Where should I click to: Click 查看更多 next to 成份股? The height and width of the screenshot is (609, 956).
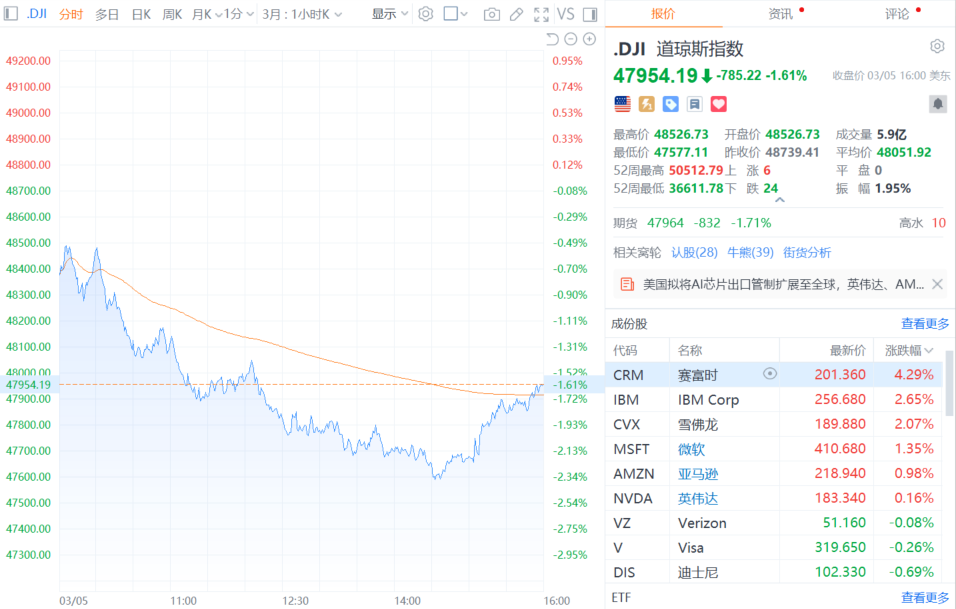pyautogui.click(x=924, y=323)
